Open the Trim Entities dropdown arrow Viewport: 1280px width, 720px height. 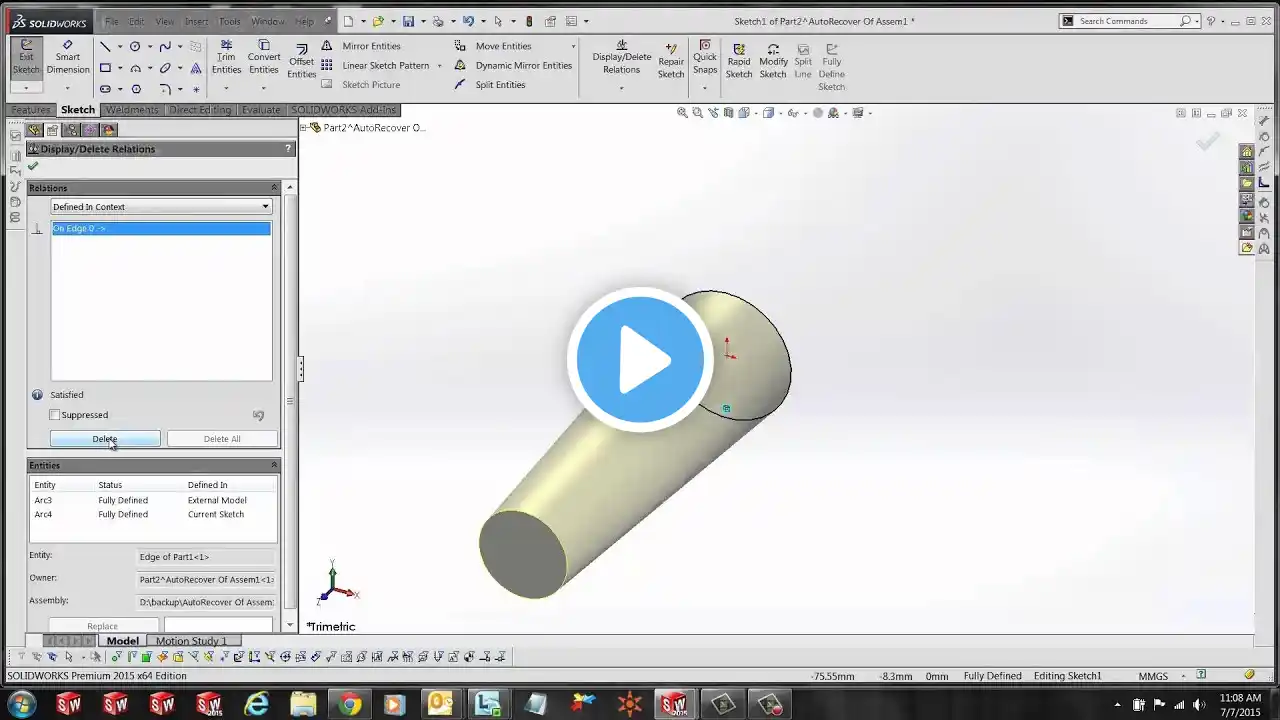[227, 87]
